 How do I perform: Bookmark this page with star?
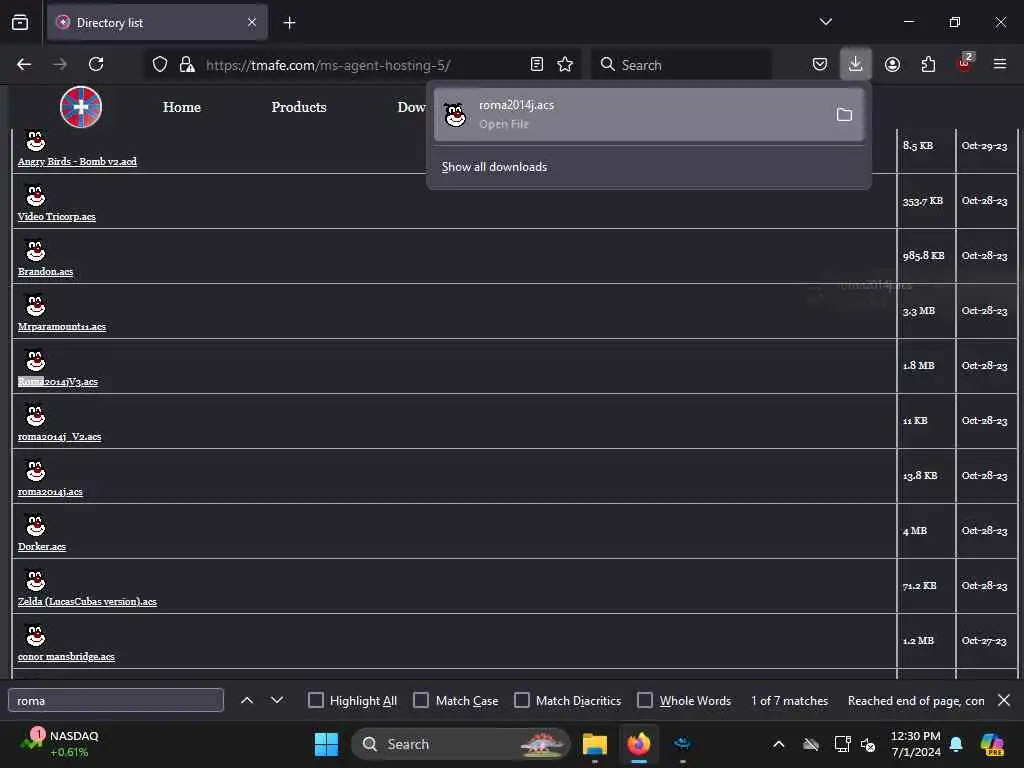pos(565,64)
